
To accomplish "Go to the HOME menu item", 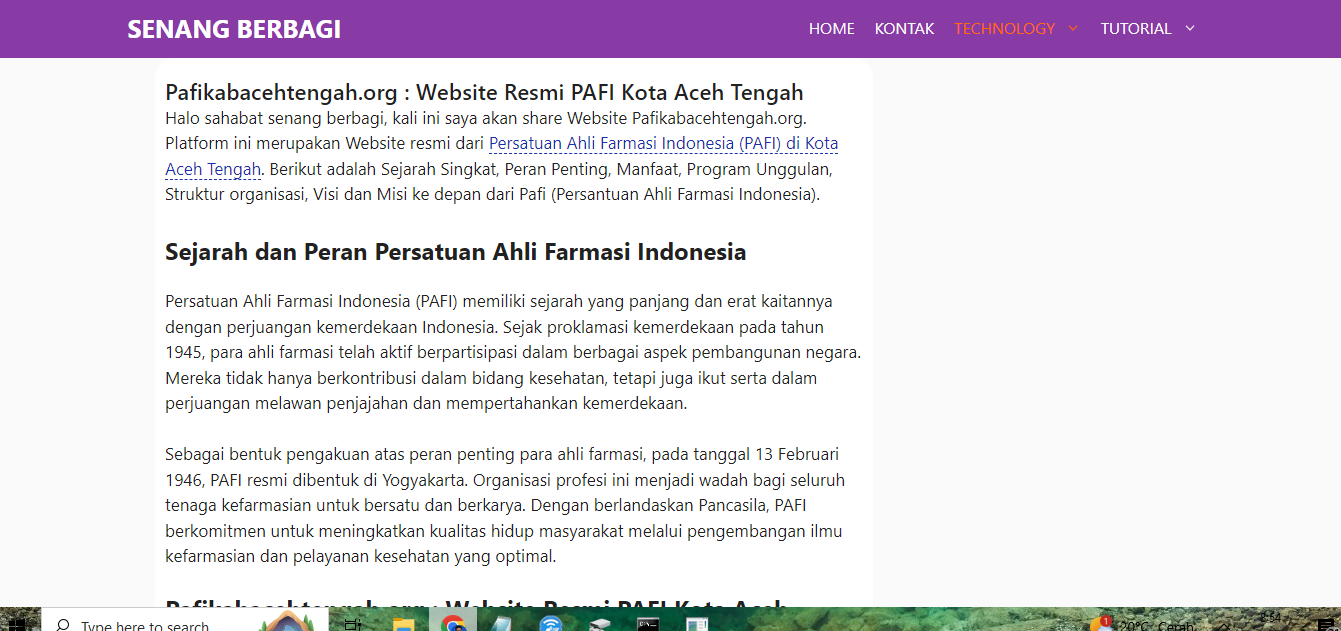I will pyautogui.click(x=832, y=29).
